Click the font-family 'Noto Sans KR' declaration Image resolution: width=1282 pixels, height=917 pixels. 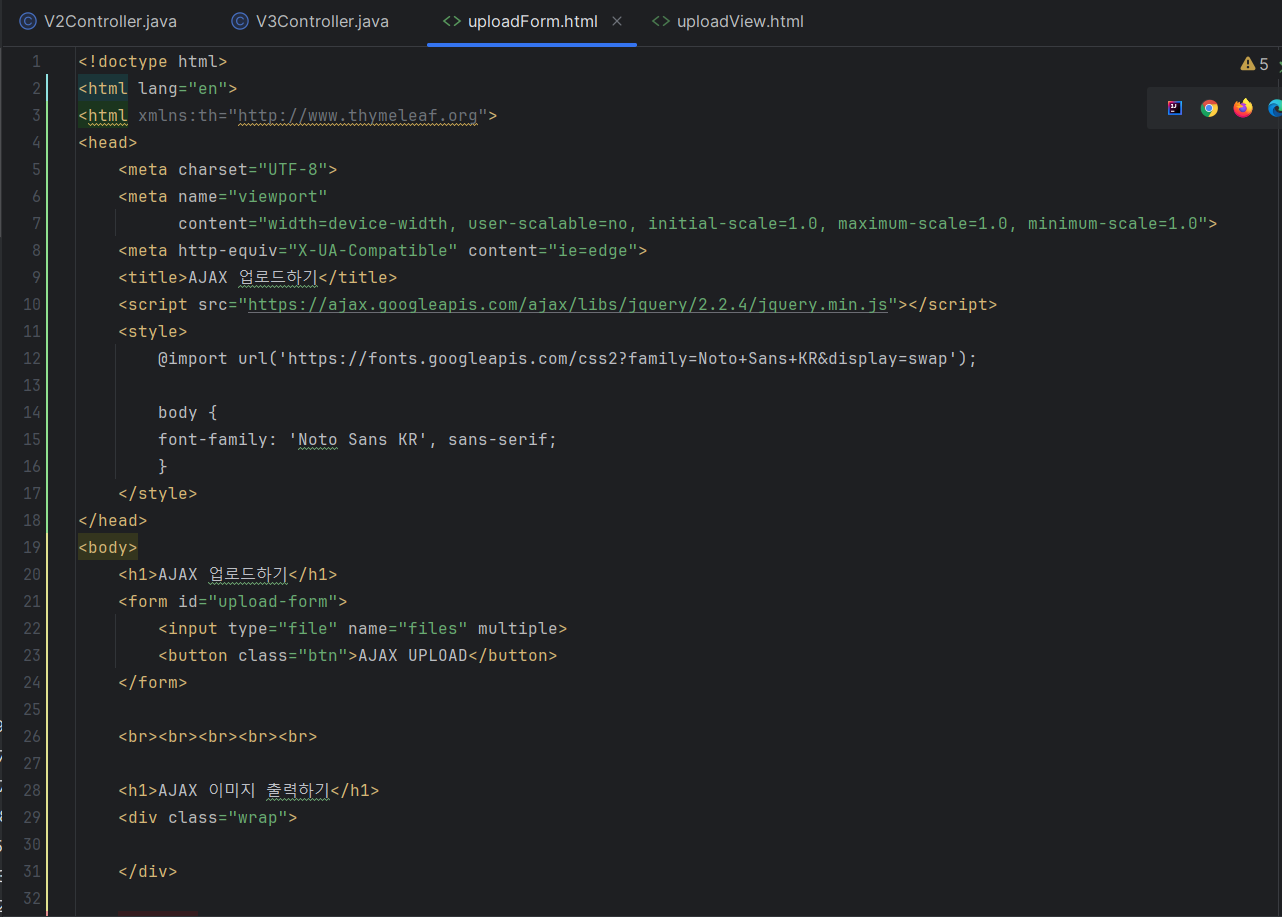358,440
